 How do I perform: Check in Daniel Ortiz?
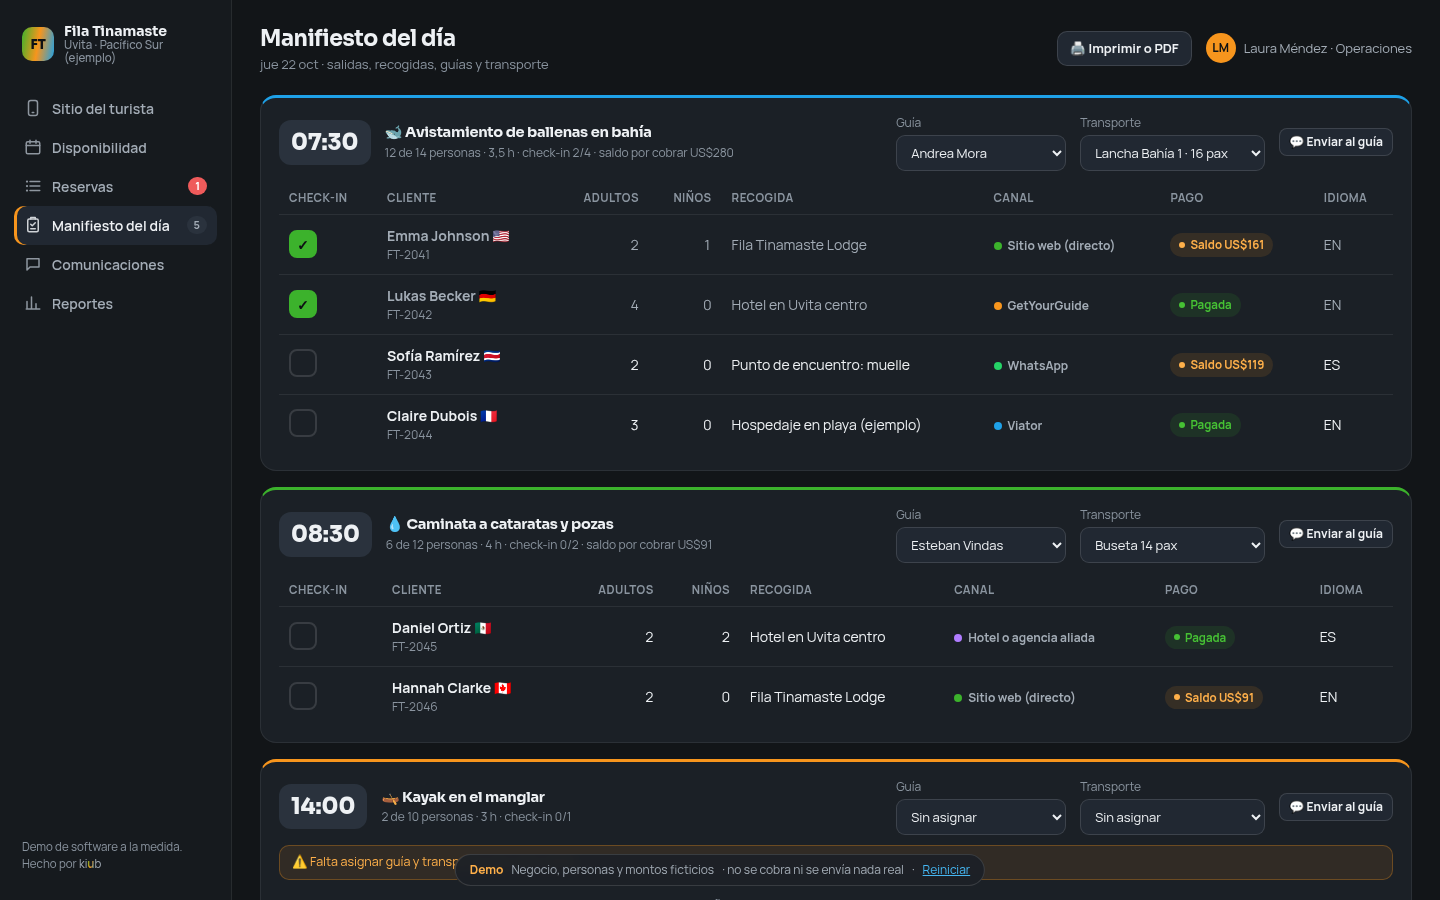[x=303, y=636]
